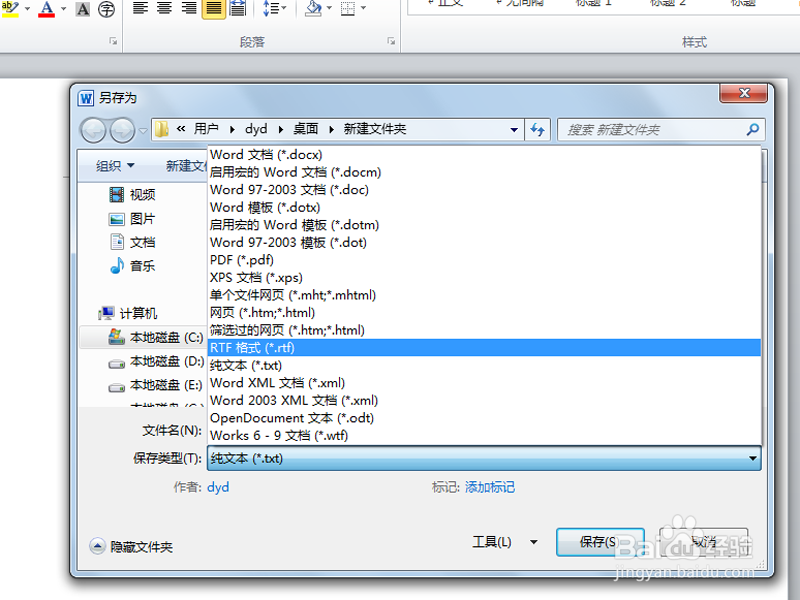This screenshot has width=800, height=600.
Task: Click the 桌面 breadcrumb segment
Action: pyautogui.click(x=306, y=129)
